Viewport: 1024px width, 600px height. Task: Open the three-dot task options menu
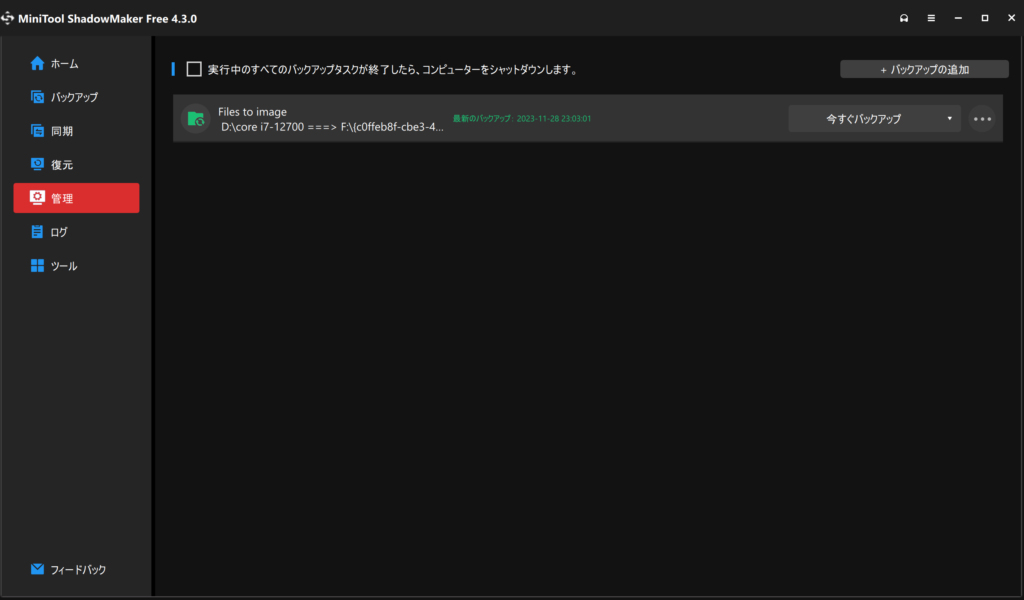[982, 119]
